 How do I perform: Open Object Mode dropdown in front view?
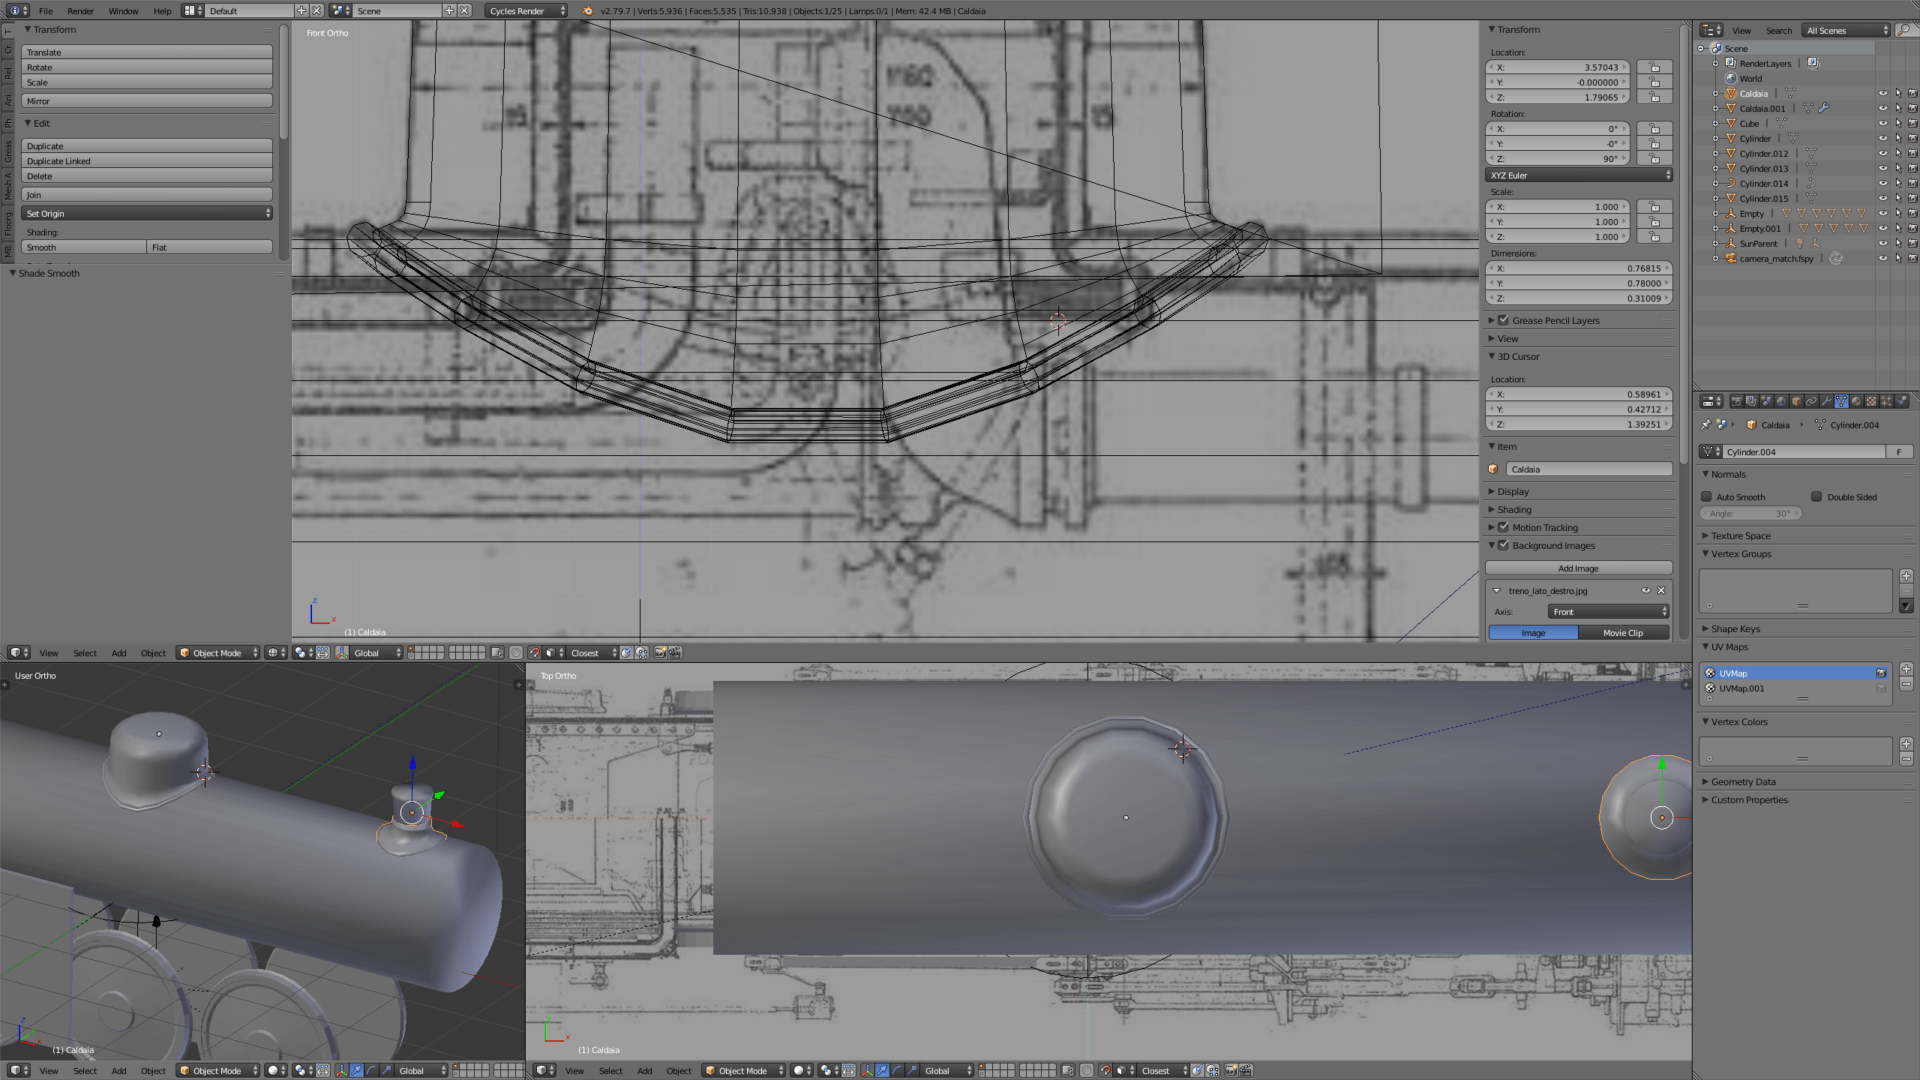(218, 653)
